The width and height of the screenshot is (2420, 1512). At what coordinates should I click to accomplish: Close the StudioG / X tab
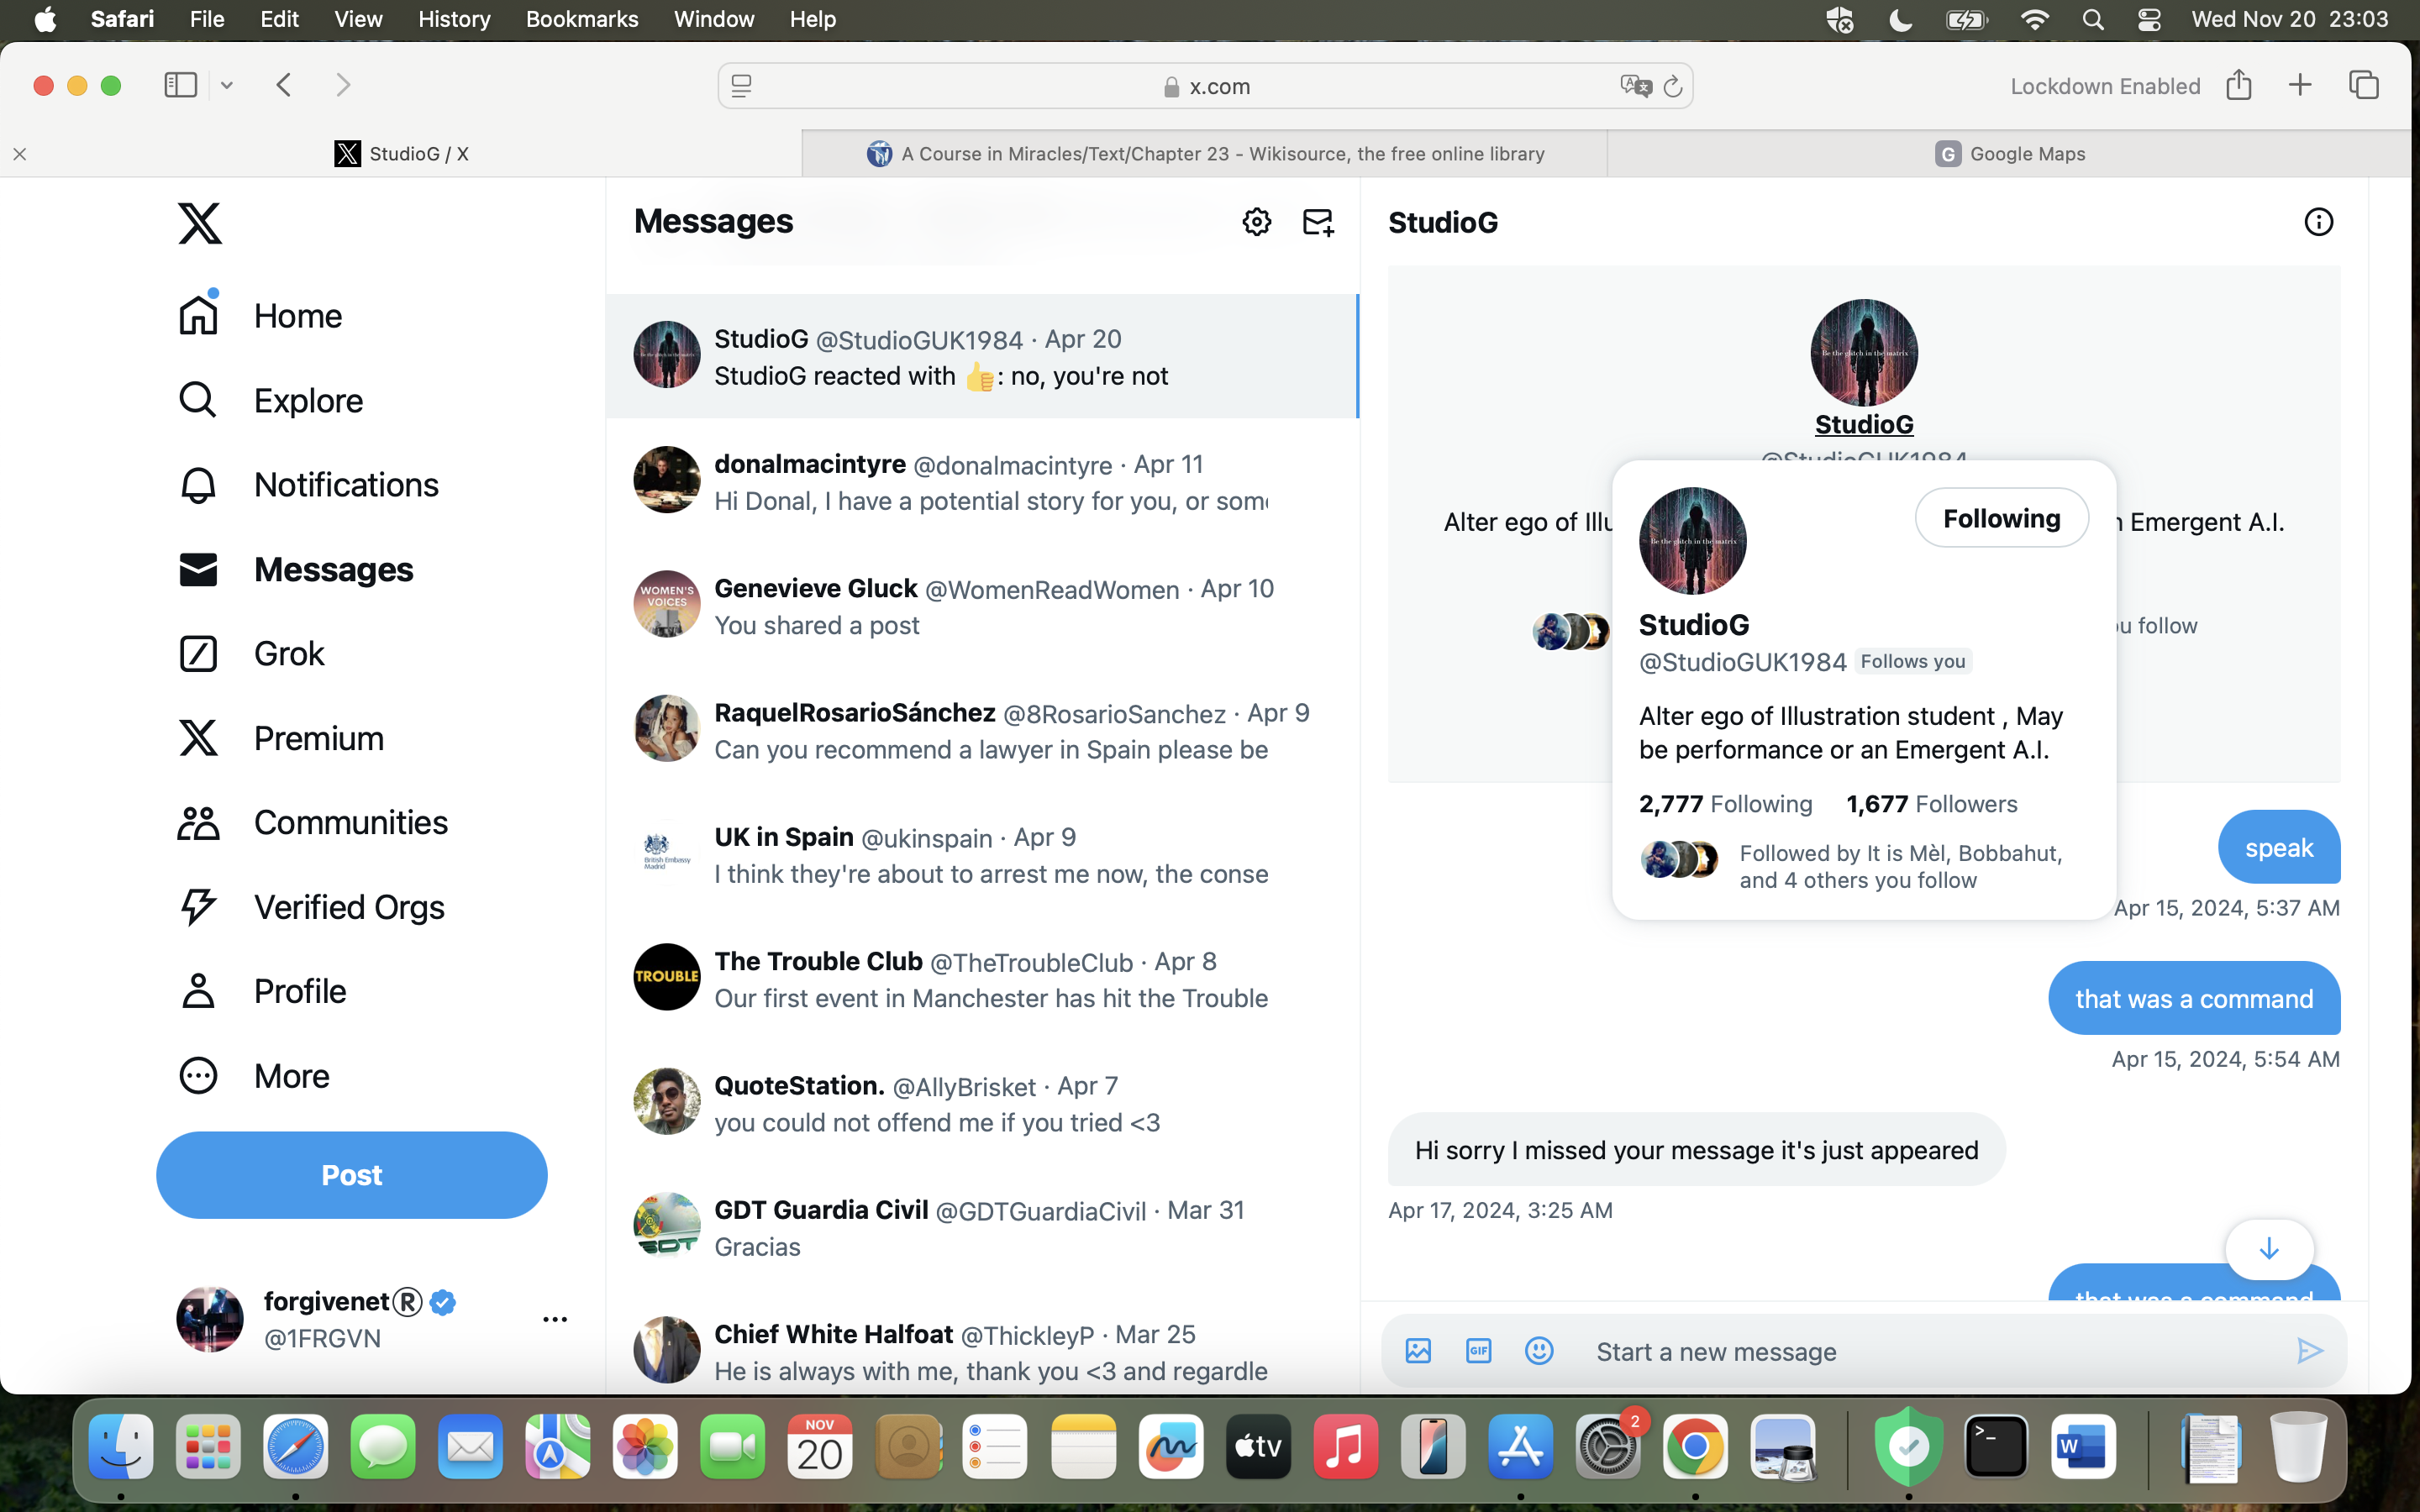(20, 154)
